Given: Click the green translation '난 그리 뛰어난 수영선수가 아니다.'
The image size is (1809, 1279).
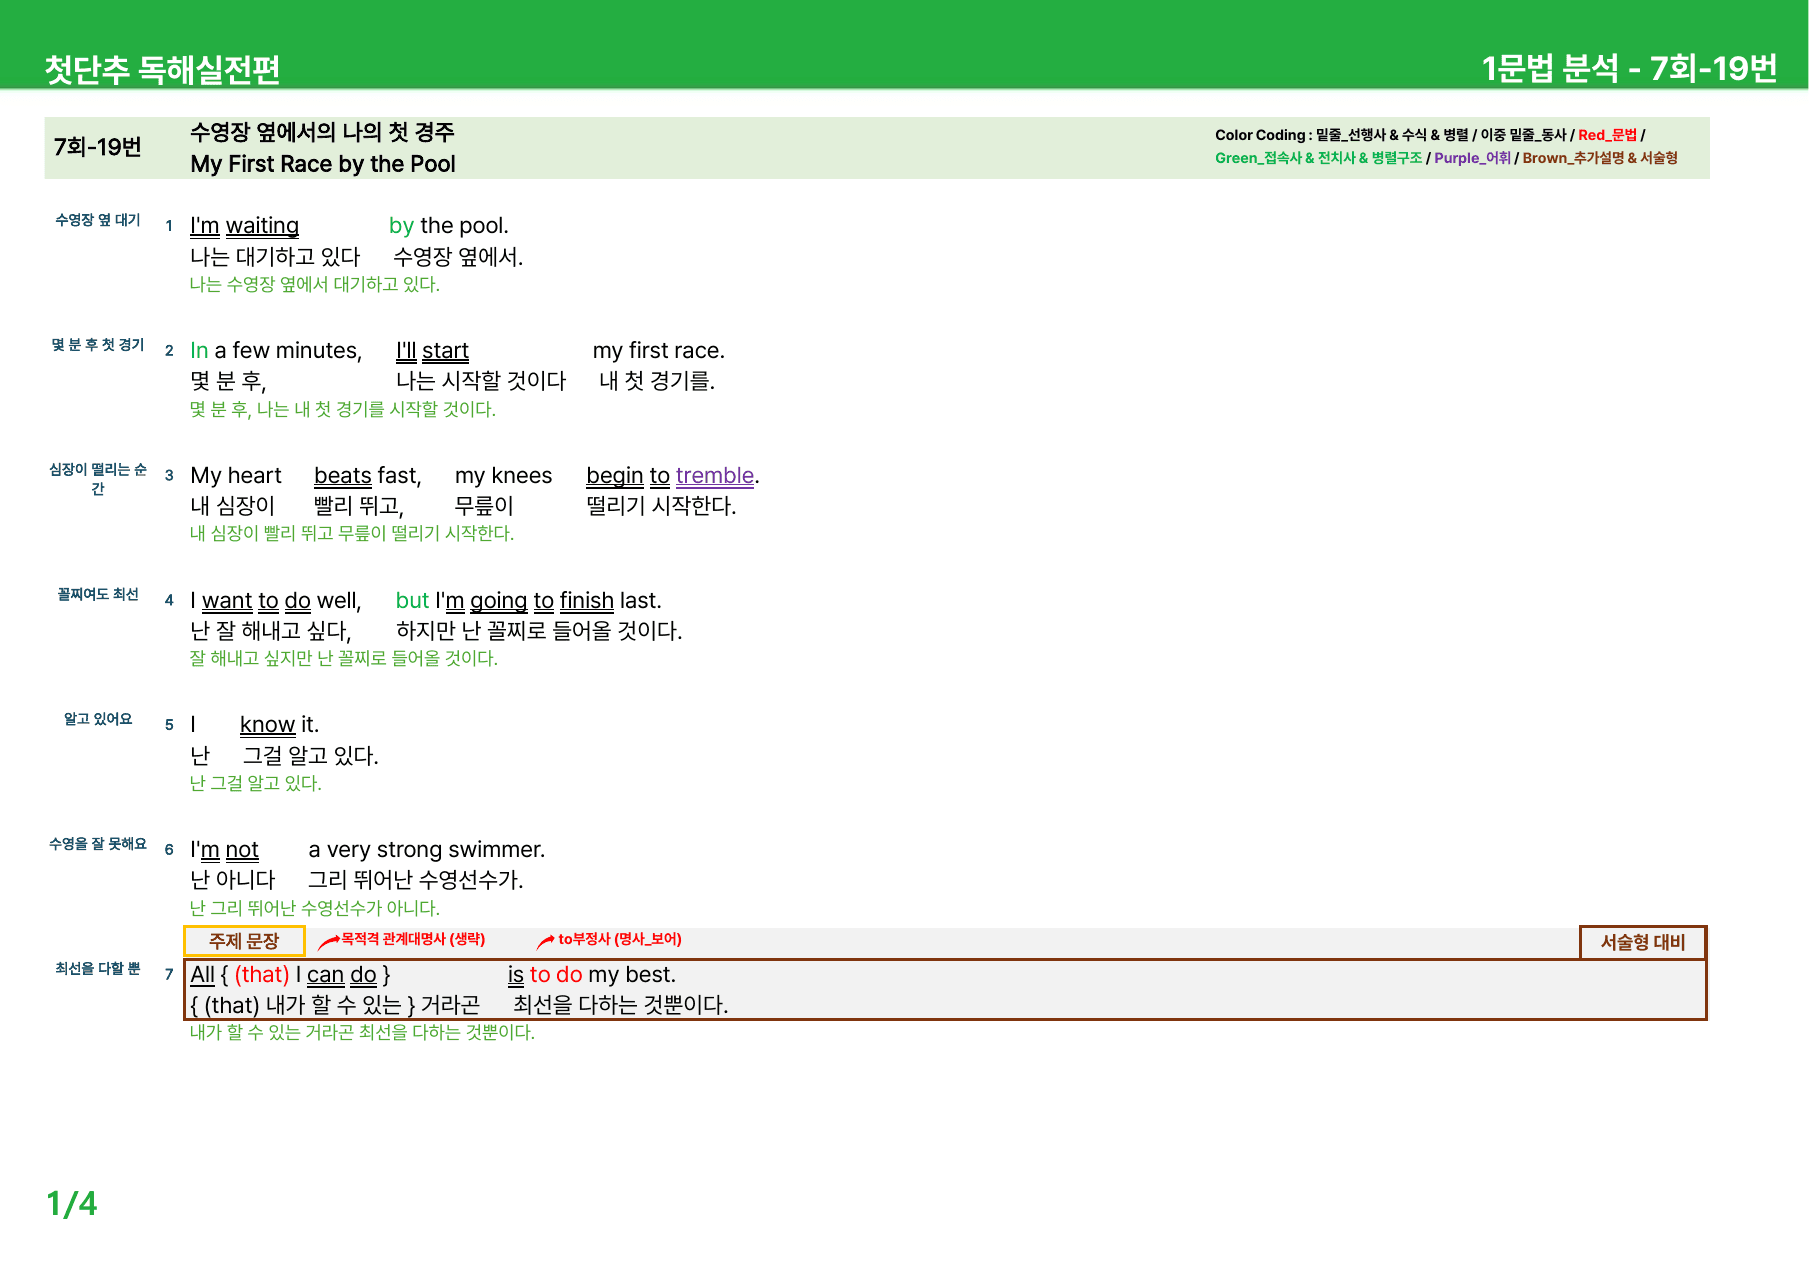Looking at the screenshot, I should (315, 908).
